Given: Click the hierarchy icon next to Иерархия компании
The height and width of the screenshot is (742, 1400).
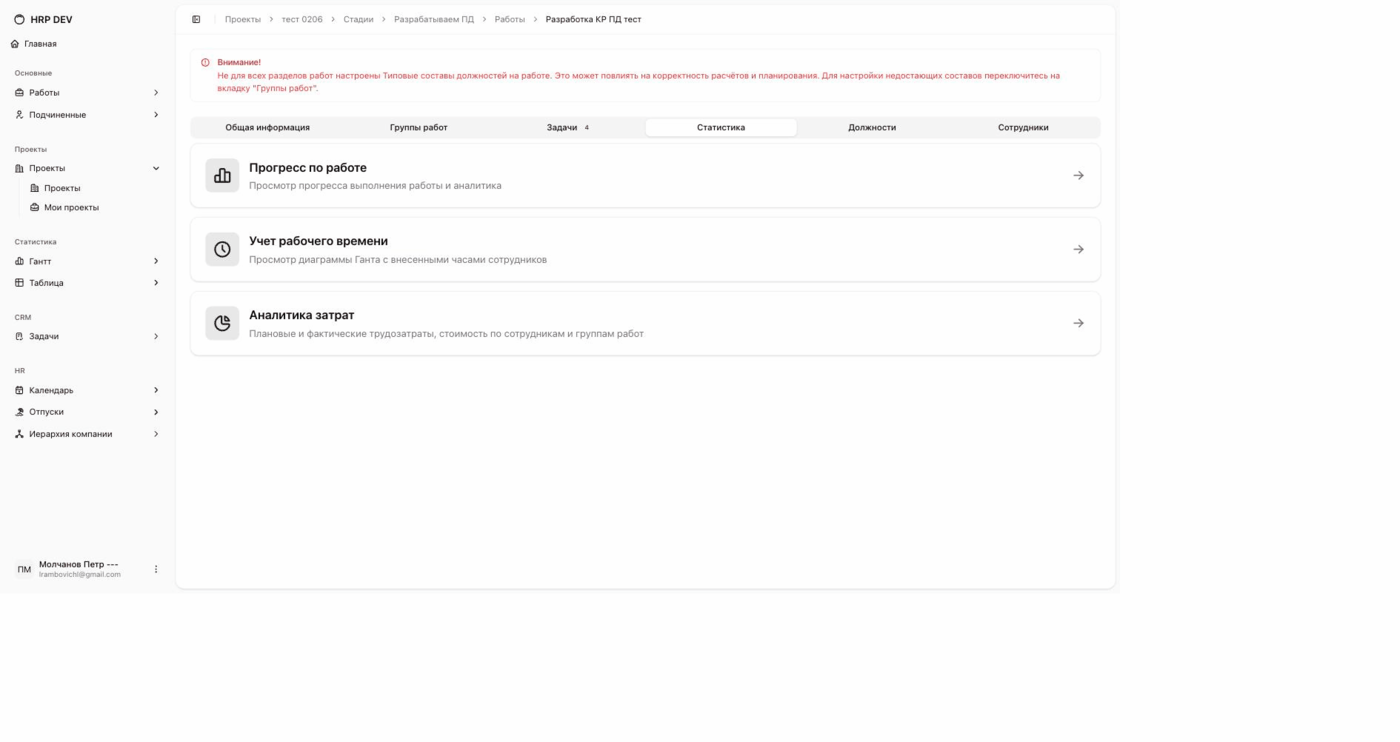Looking at the screenshot, I should click(19, 434).
